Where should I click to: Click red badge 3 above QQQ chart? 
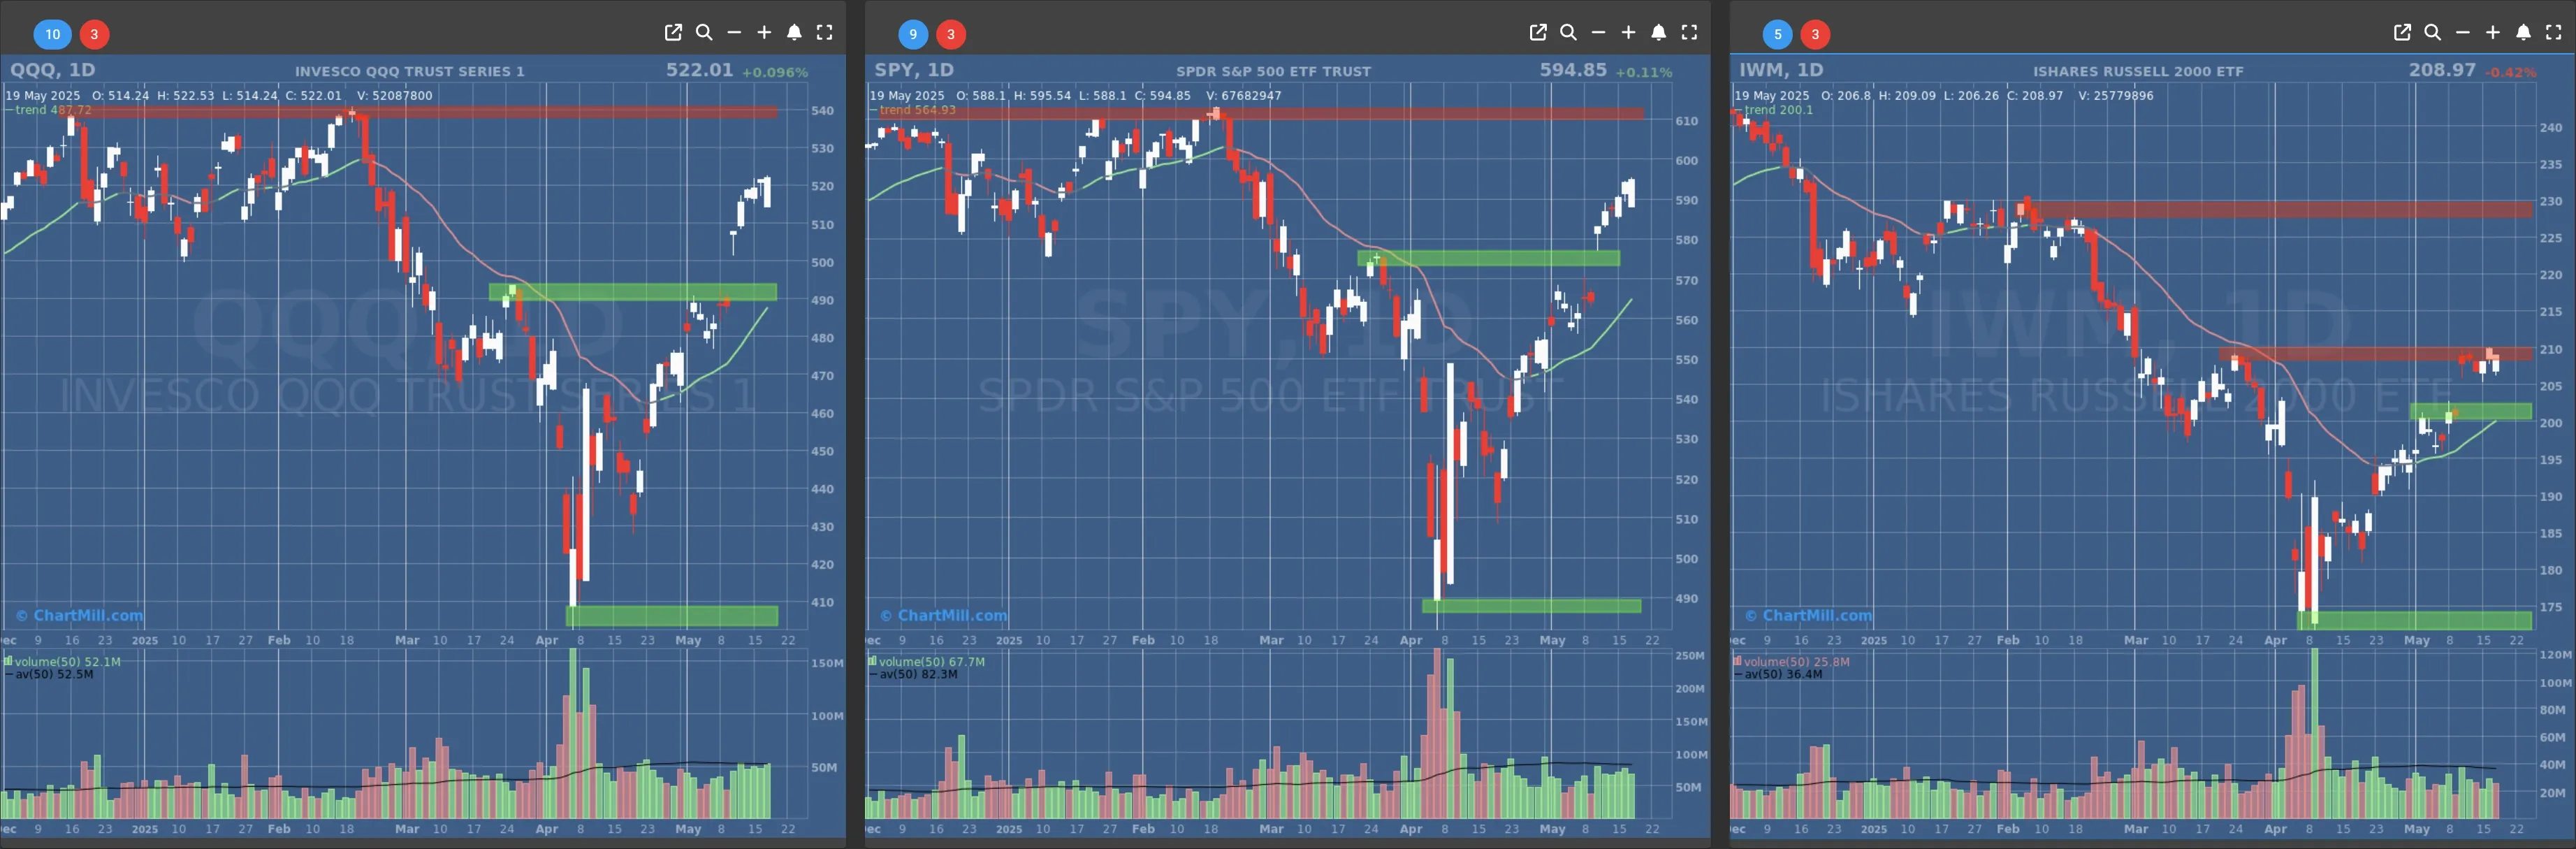pyautogui.click(x=94, y=34)
